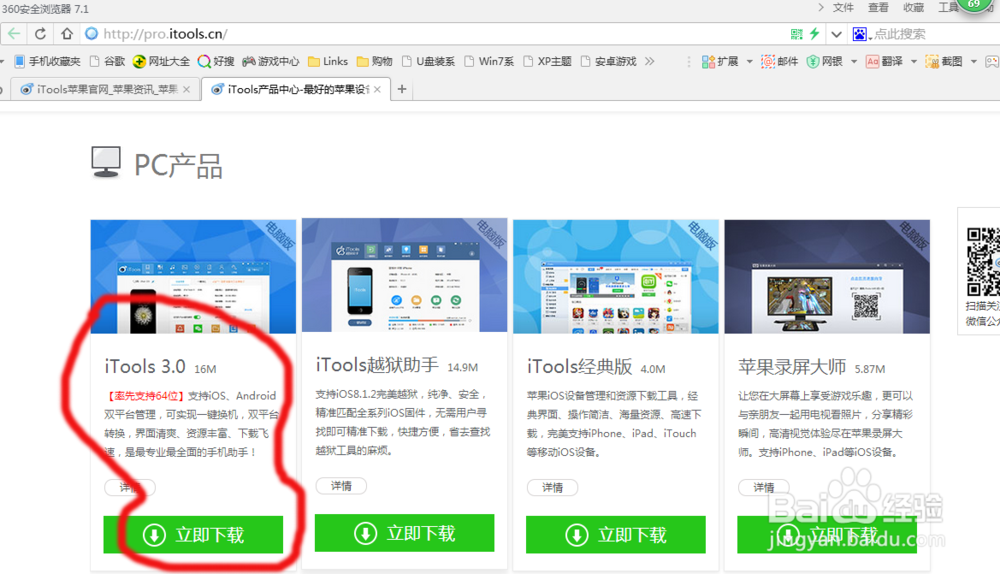Click 立即下载 for 苹果录屏大师
The image size is (1000, 574).
(827, 534)
